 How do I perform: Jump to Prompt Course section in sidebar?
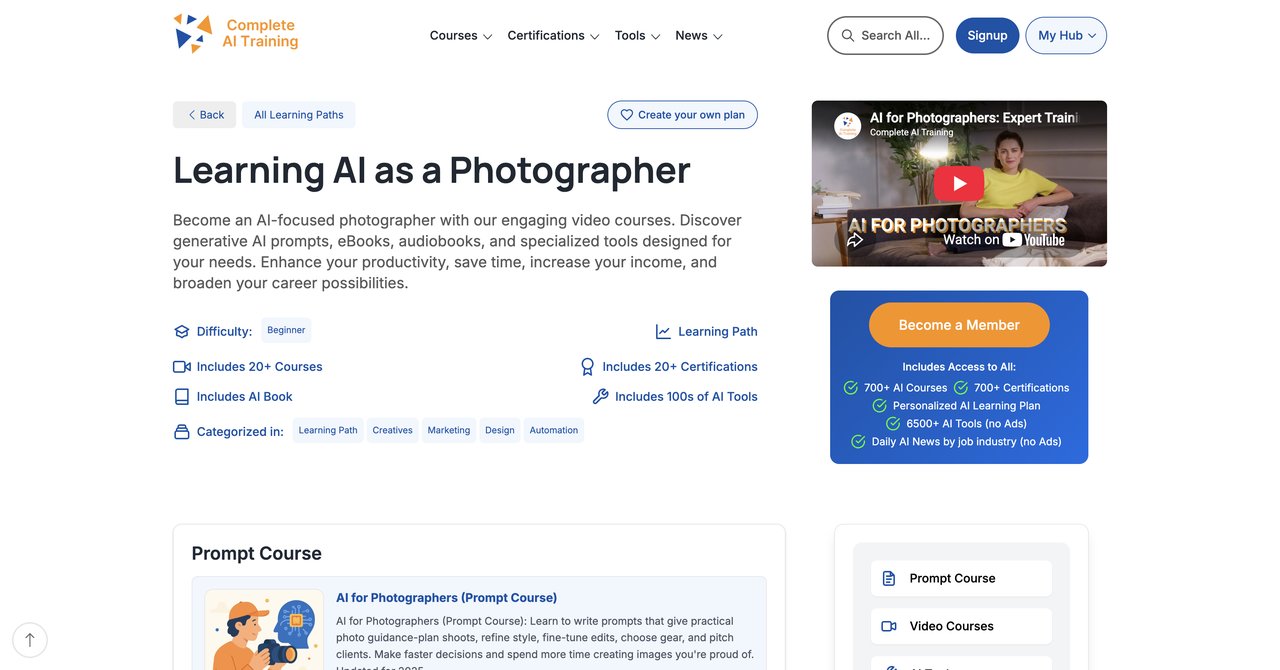(x=961, y=578)
